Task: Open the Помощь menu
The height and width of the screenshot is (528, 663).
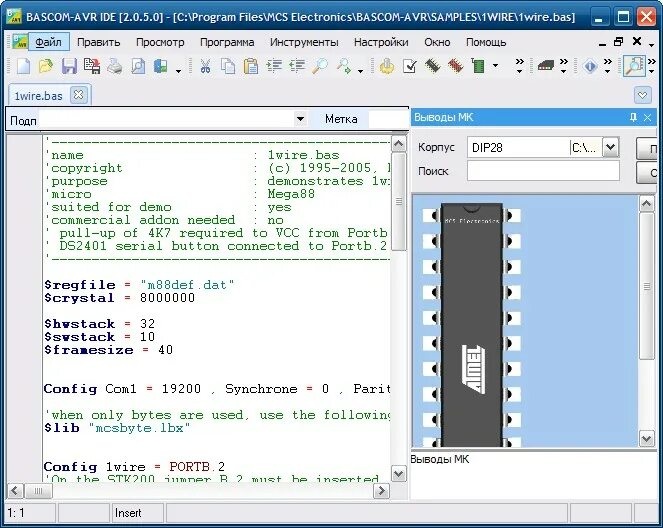Action: [x=486, y=42]
